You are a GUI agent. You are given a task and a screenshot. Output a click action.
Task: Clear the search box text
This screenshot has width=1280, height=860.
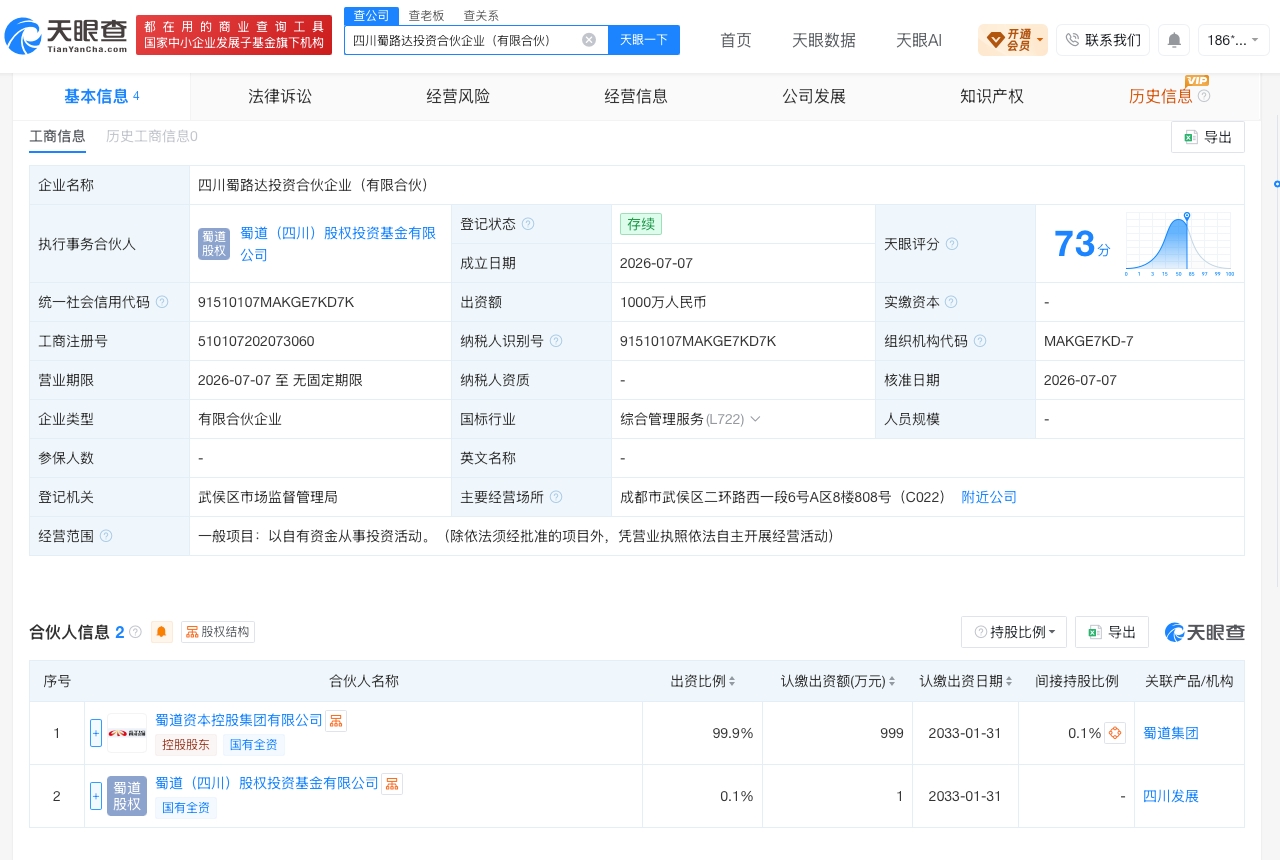[589, 40]
